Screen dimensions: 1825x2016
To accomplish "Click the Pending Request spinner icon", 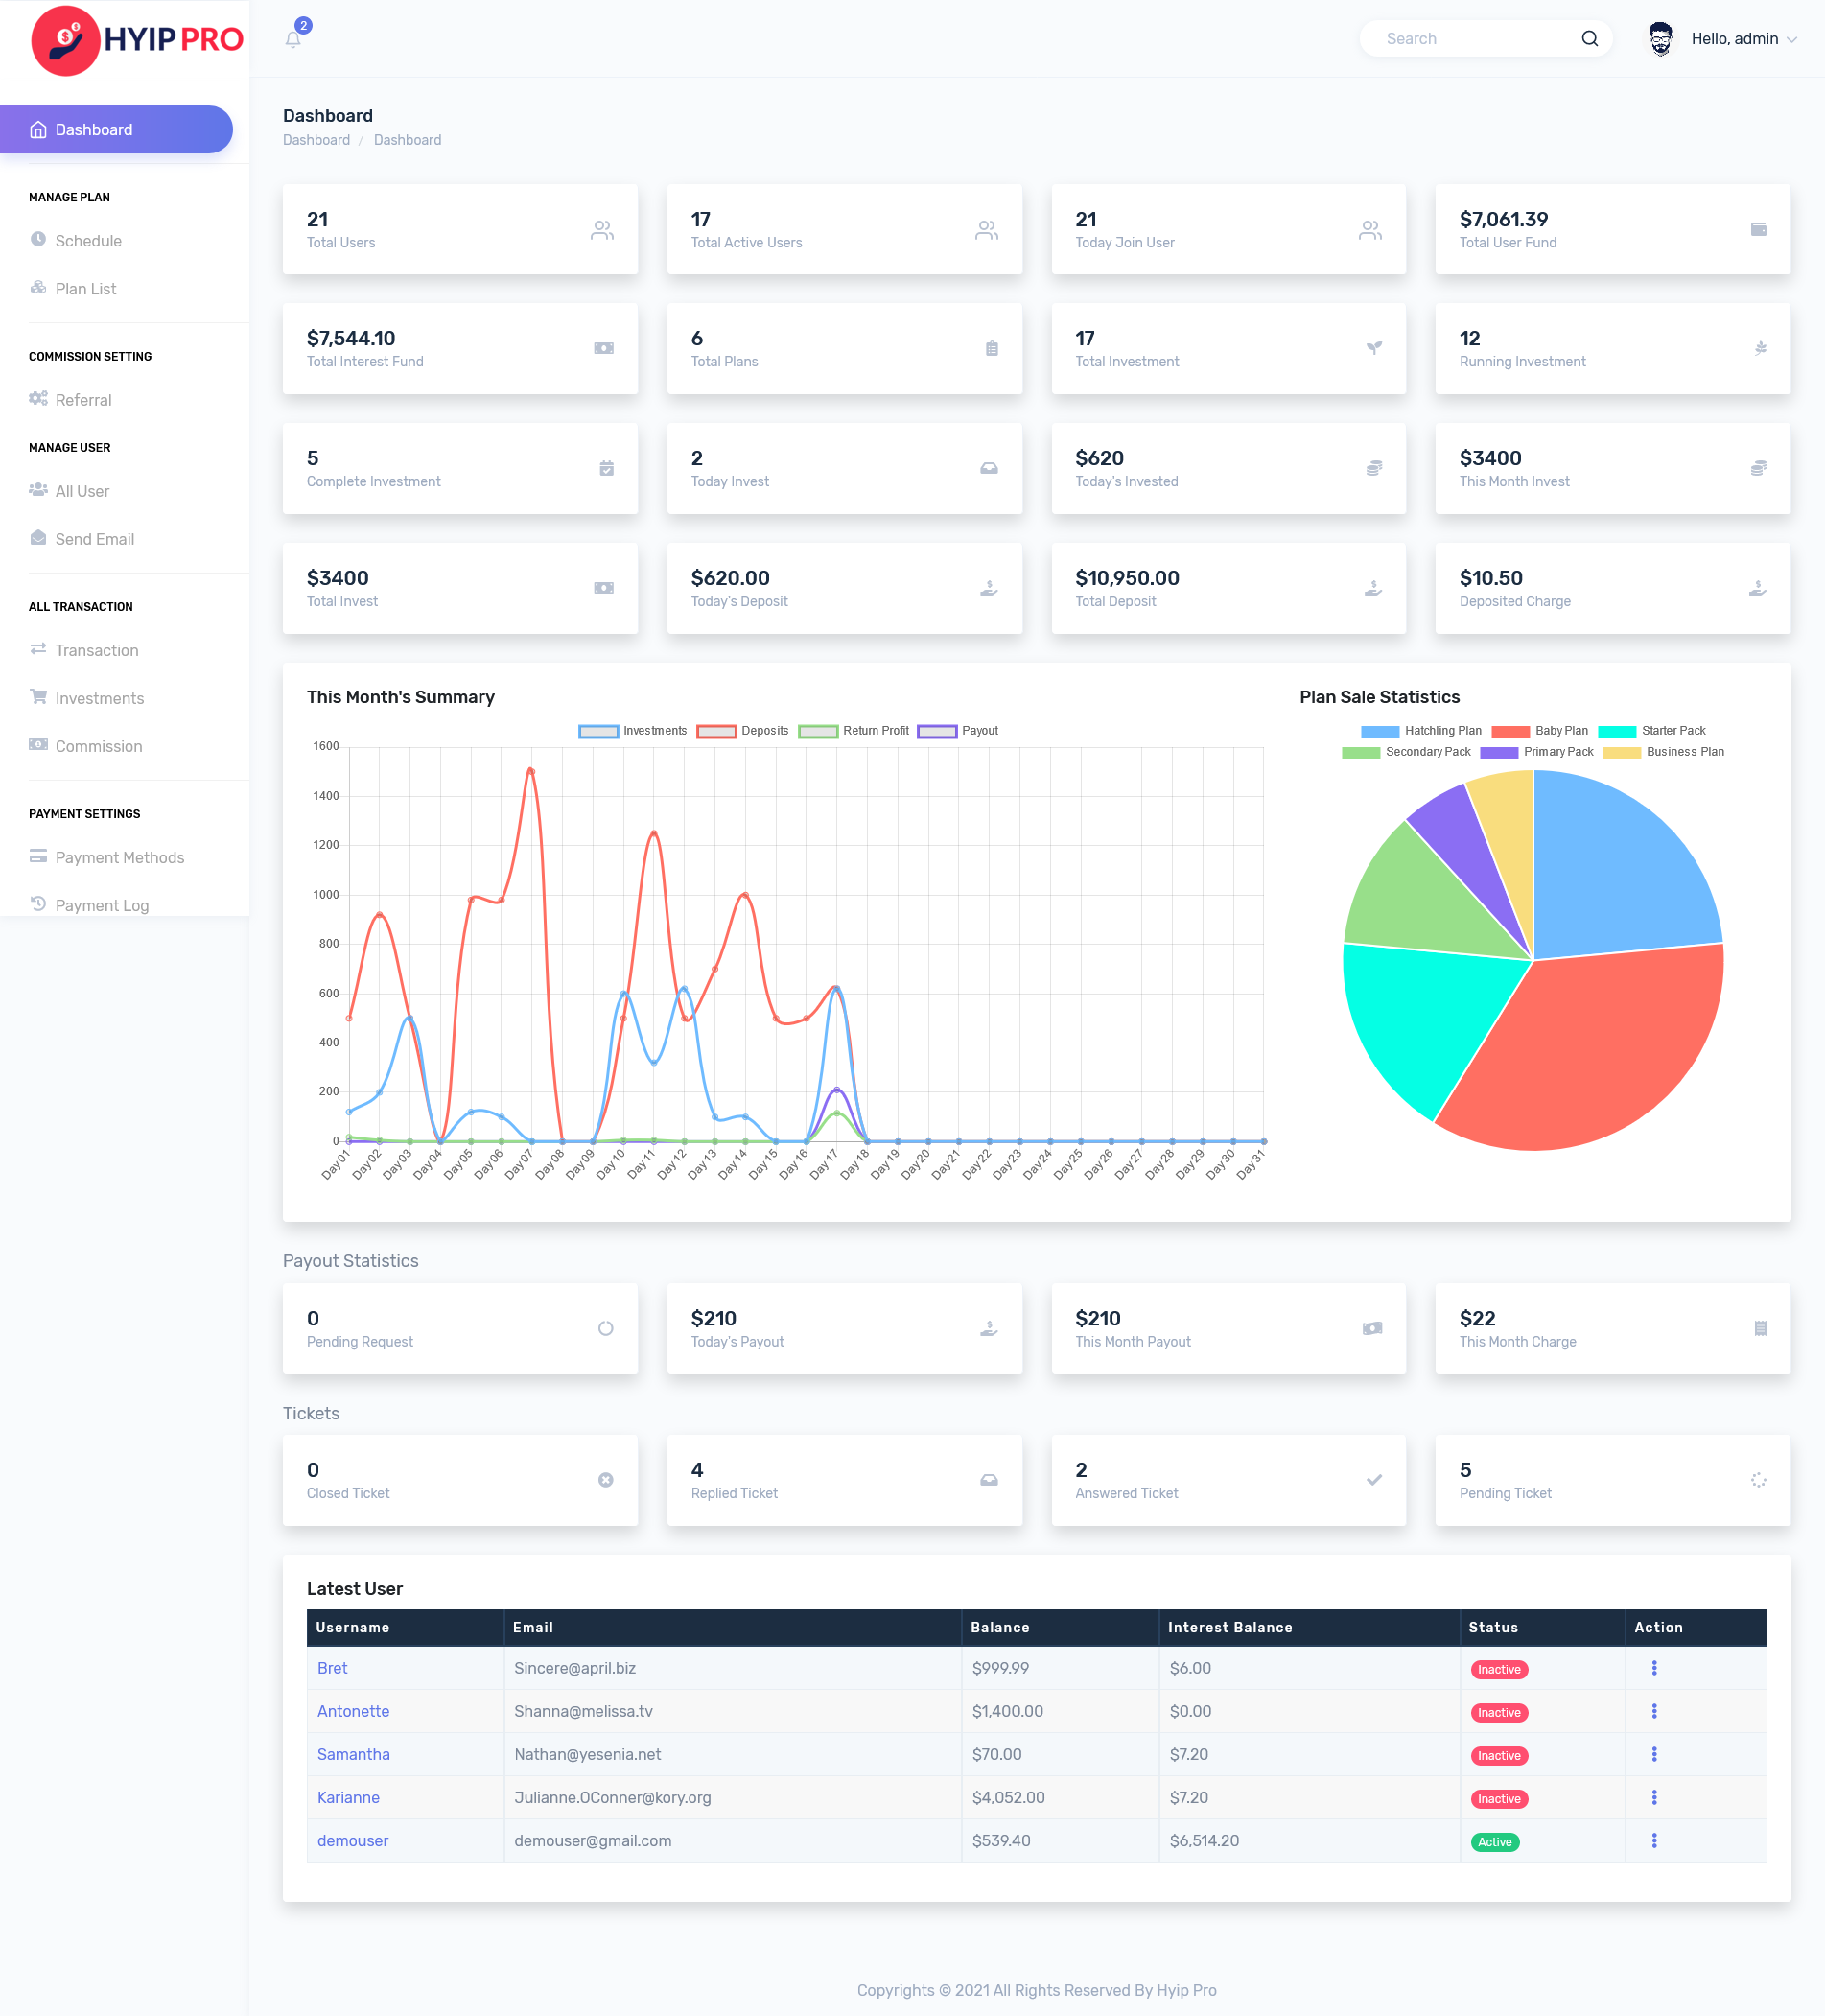I will pyautogui.click(x=605, y=1328).
